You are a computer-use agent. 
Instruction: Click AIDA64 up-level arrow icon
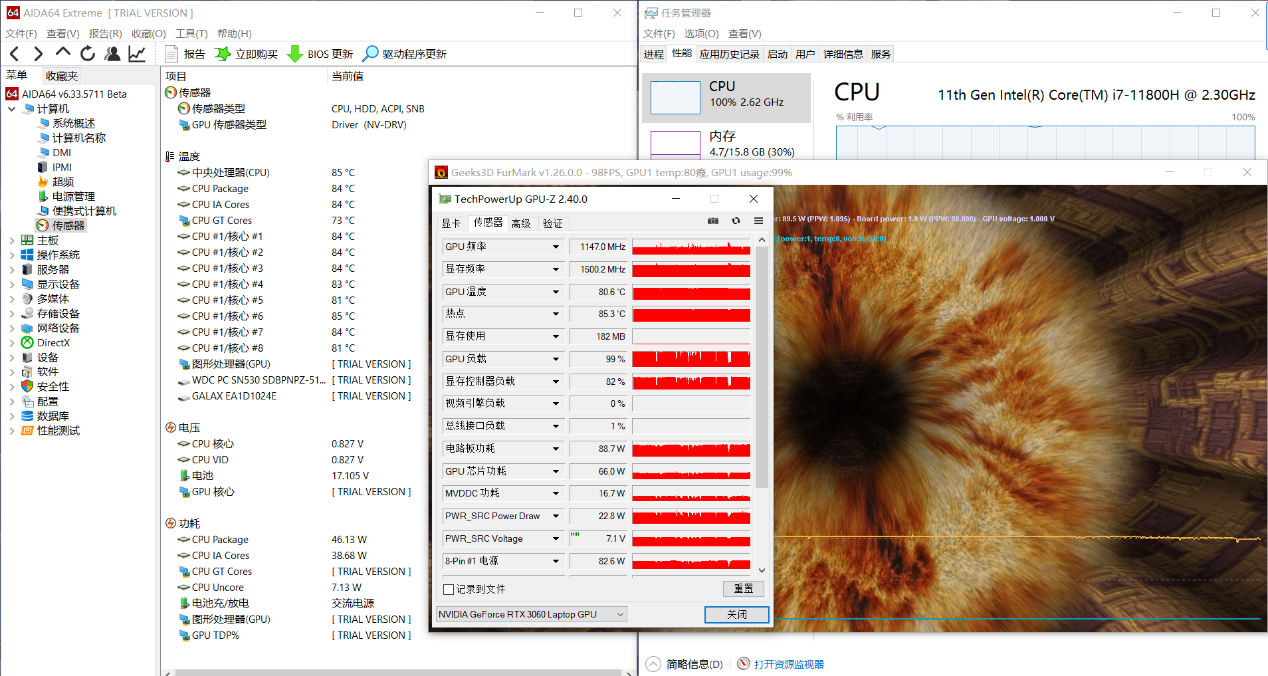pyautogui.click(x=63, y=53)
